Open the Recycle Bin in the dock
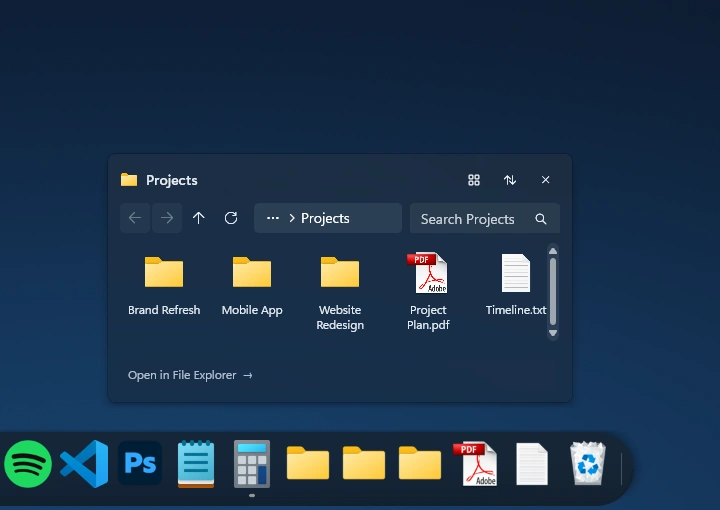 coord(588,463)
